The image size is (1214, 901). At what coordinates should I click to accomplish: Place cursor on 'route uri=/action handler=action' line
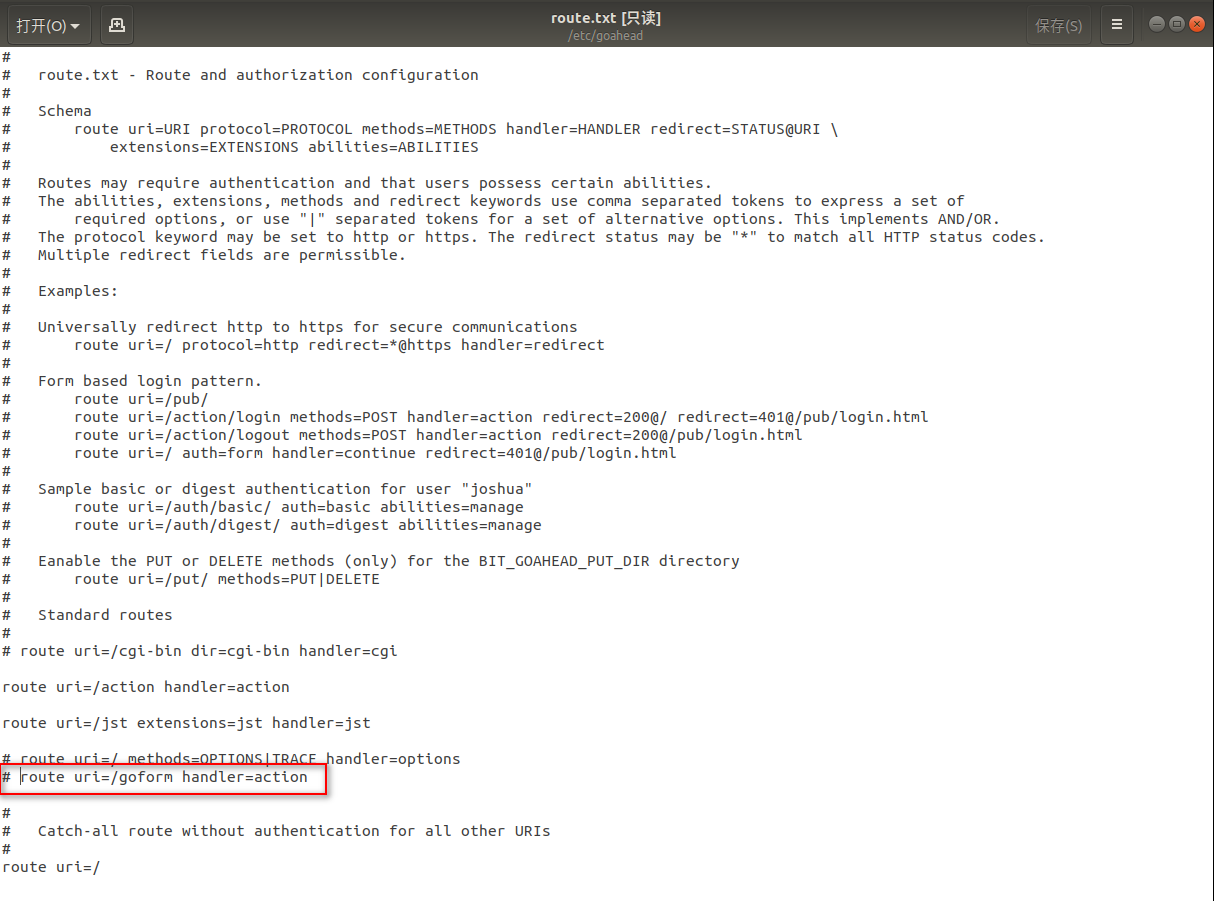coord(145,686)
